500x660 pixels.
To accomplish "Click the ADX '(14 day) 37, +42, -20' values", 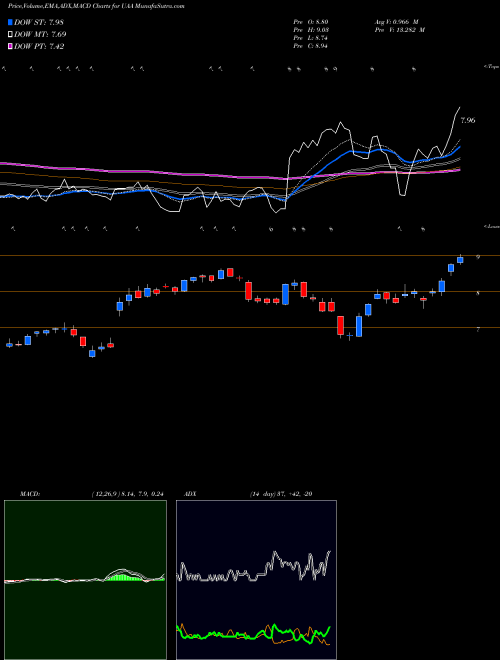I will pyautogui.click(x=281, y=494).
